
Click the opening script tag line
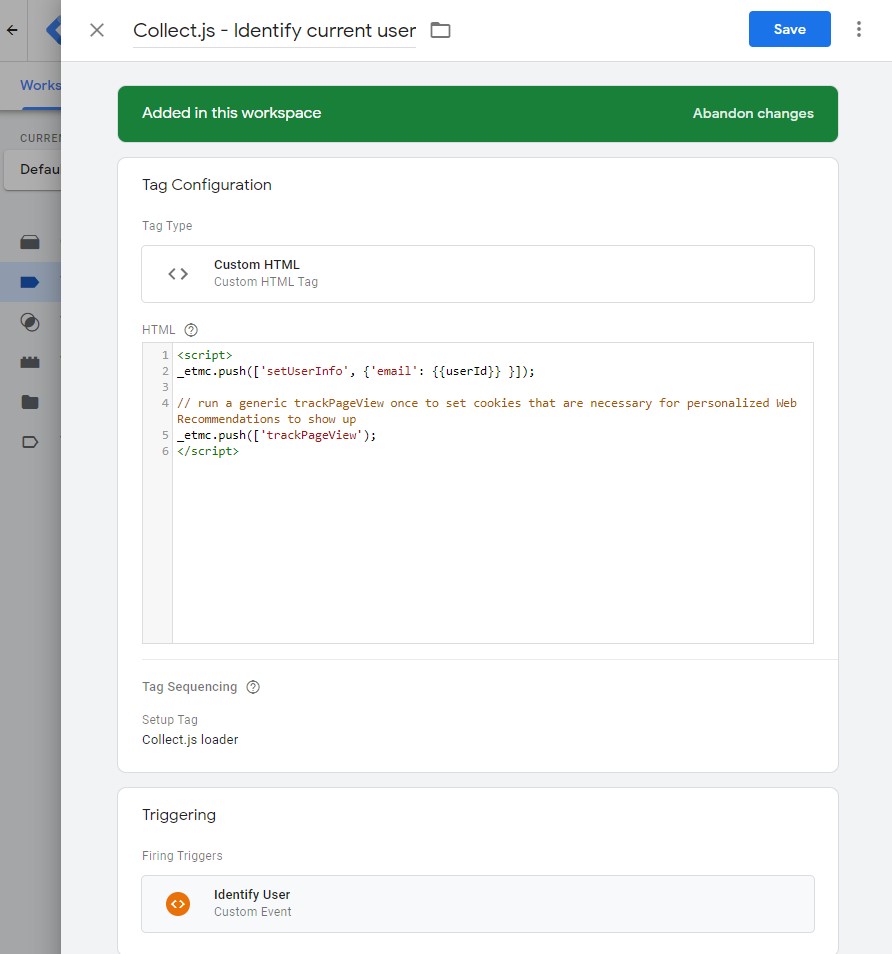(x=204, y=355)
